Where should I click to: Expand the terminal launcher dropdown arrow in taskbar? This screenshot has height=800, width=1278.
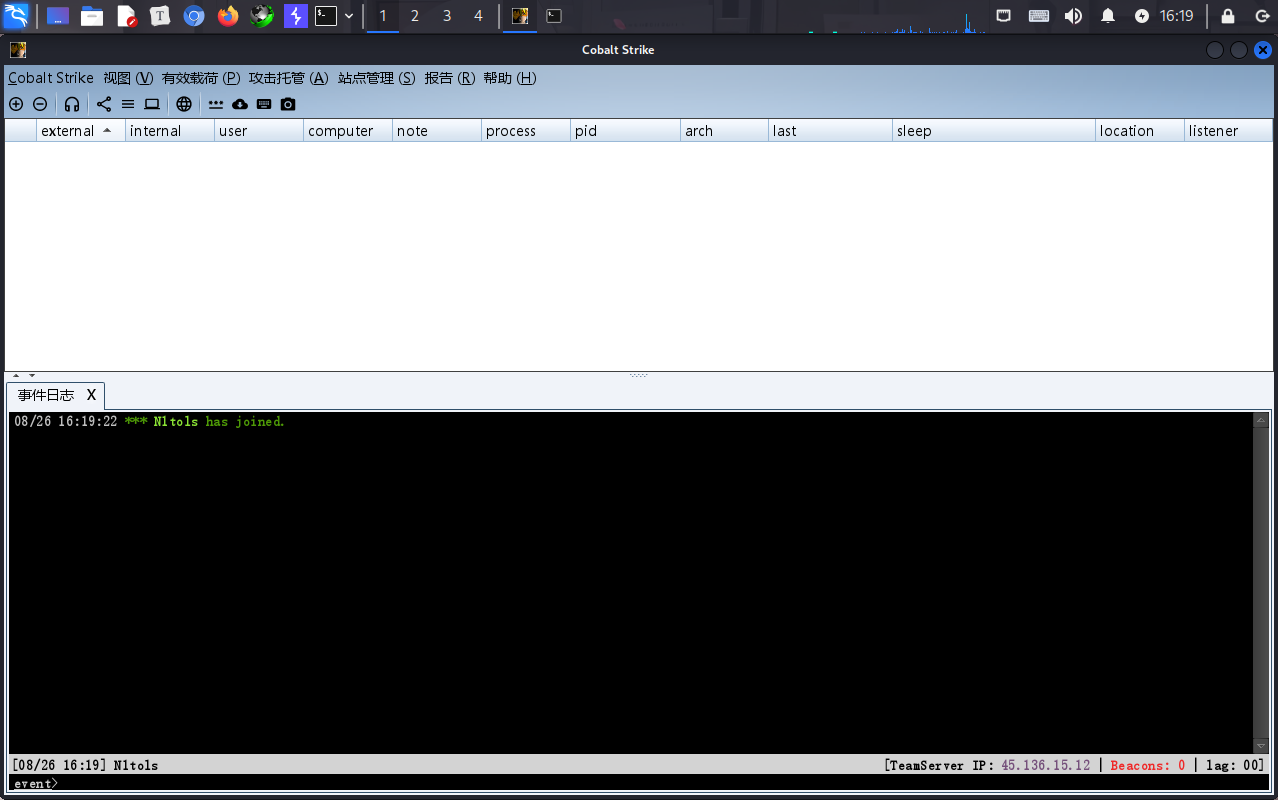(349, 16)
